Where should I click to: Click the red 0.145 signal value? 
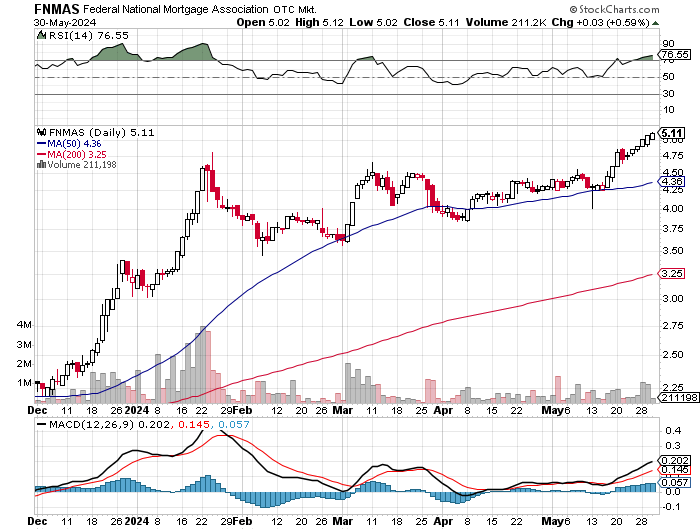(193, 424)
